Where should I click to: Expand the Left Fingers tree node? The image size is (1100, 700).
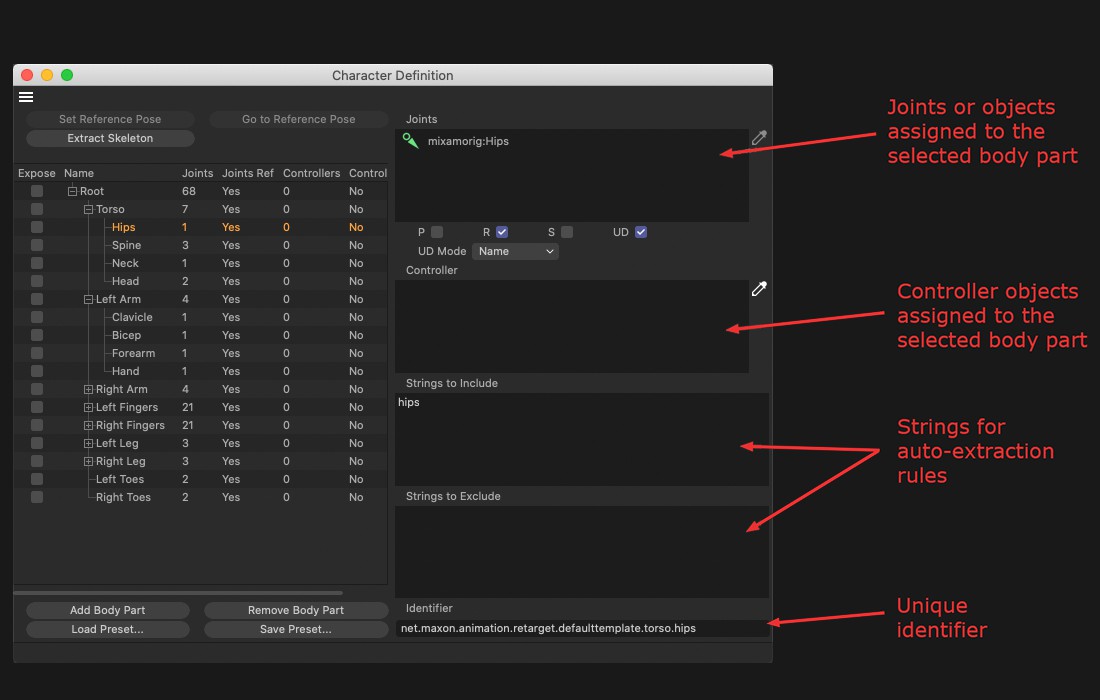pos(88,407)
